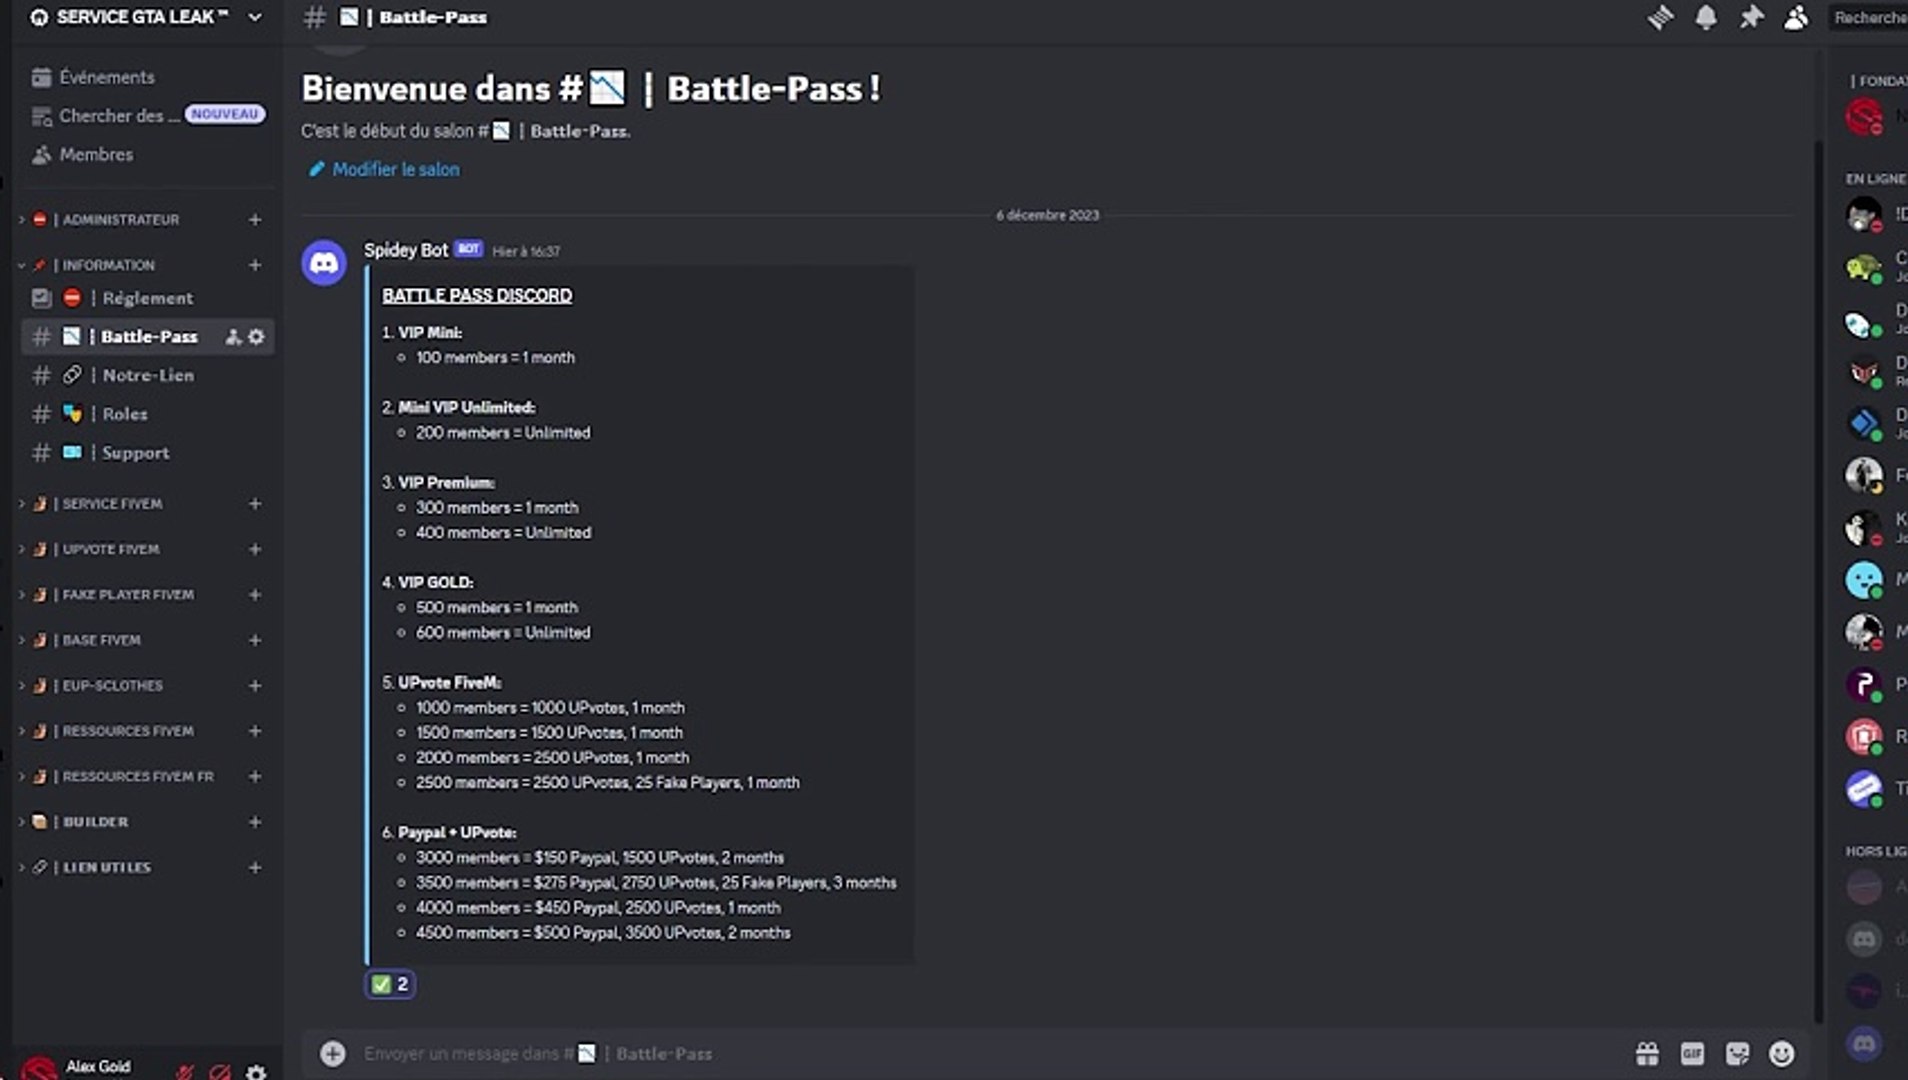
Task: Create a channel in INFORMATION category
Action: pyautogui.click(x=255, y=265)
